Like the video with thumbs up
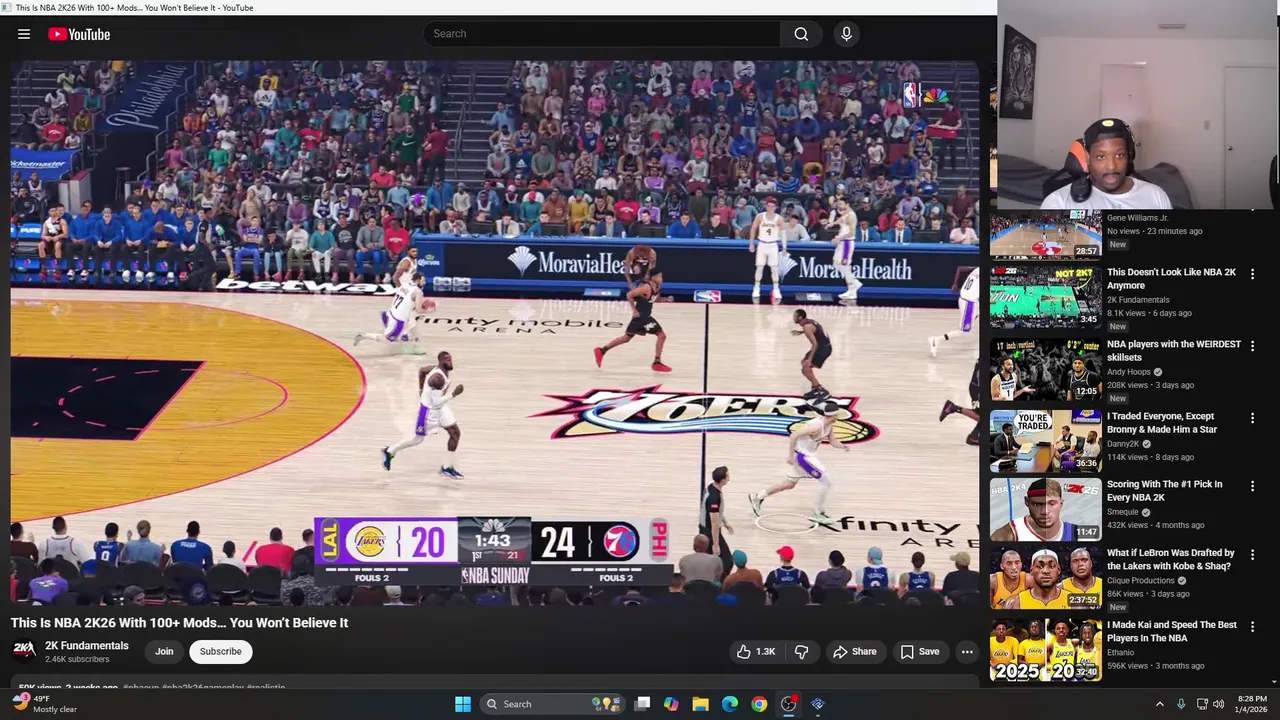The image size is (1280, 720). point(756,652)
